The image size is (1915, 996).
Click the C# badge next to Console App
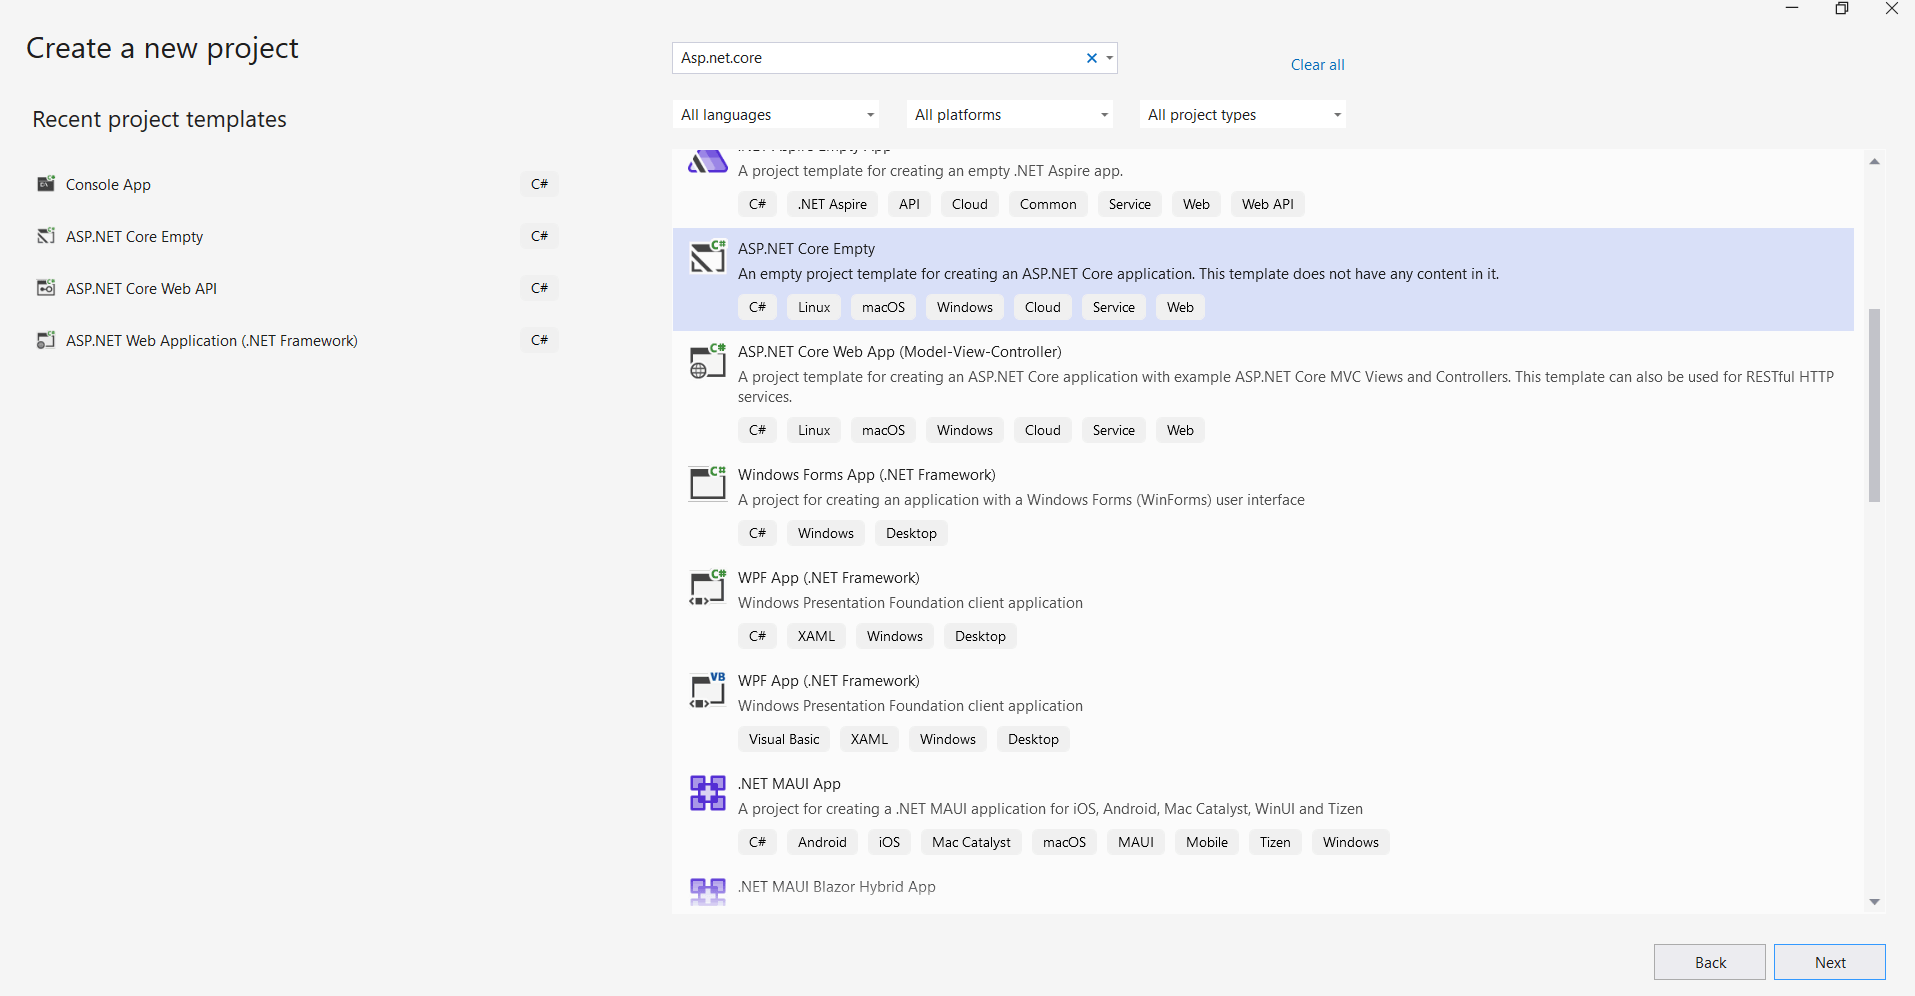[539, 184]
